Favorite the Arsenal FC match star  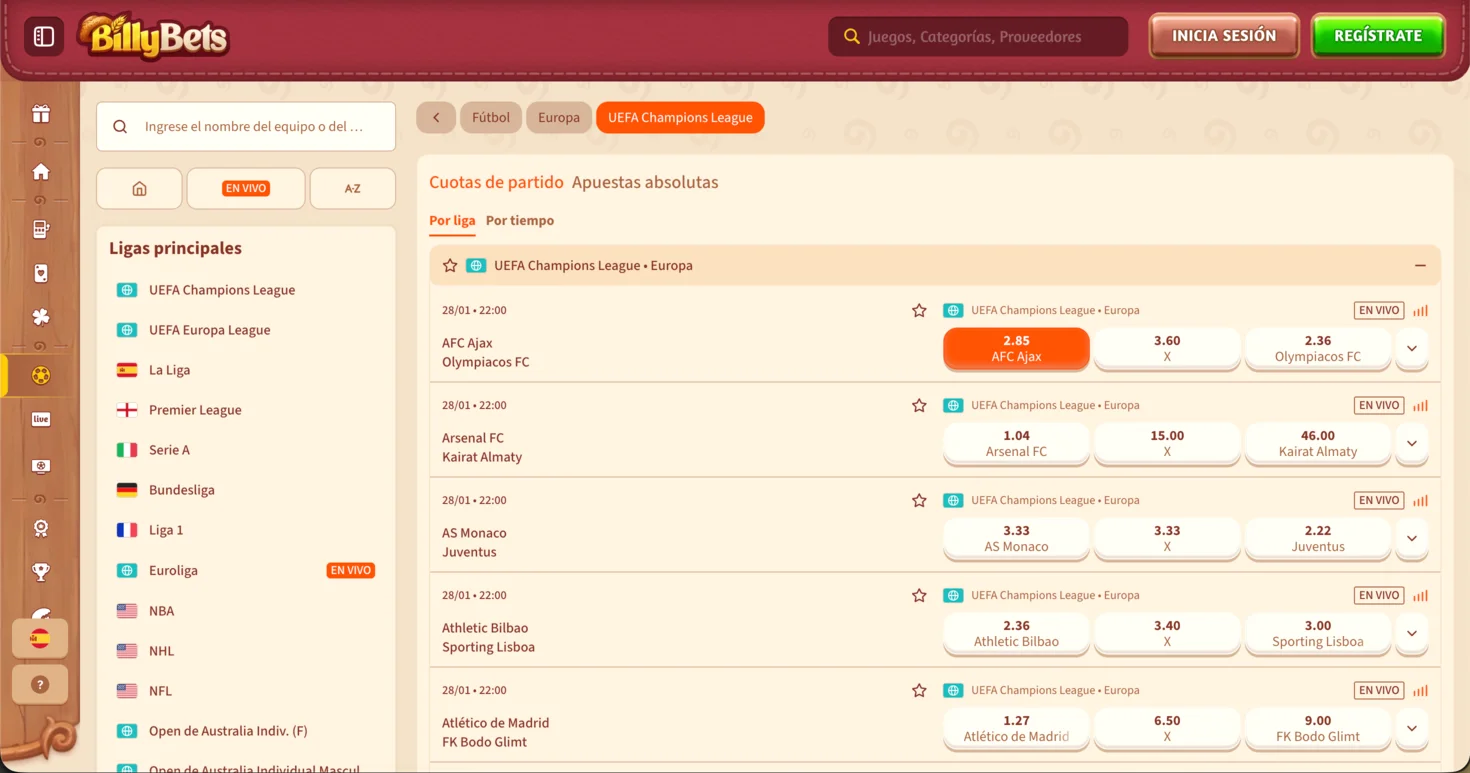(919, 406)
